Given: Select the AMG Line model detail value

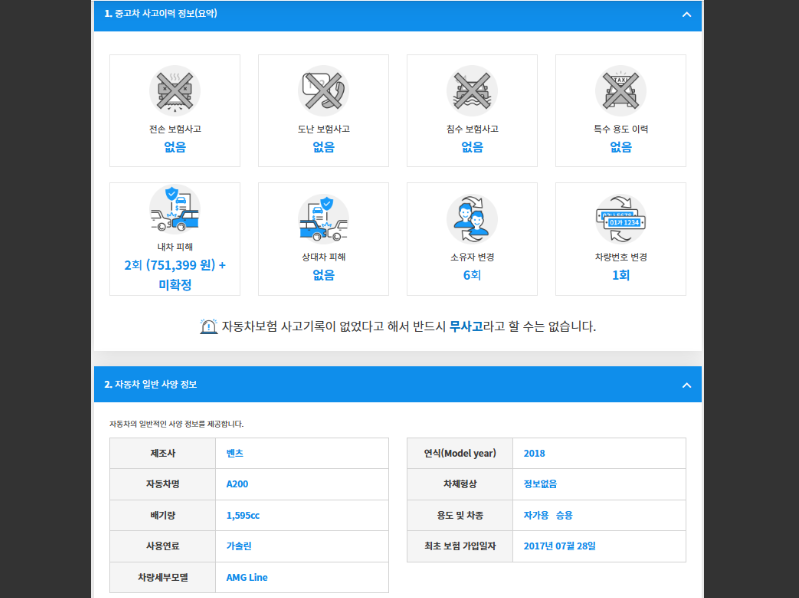Looking at the screenshot, I should pyautogui.click(x=247, y=577).
